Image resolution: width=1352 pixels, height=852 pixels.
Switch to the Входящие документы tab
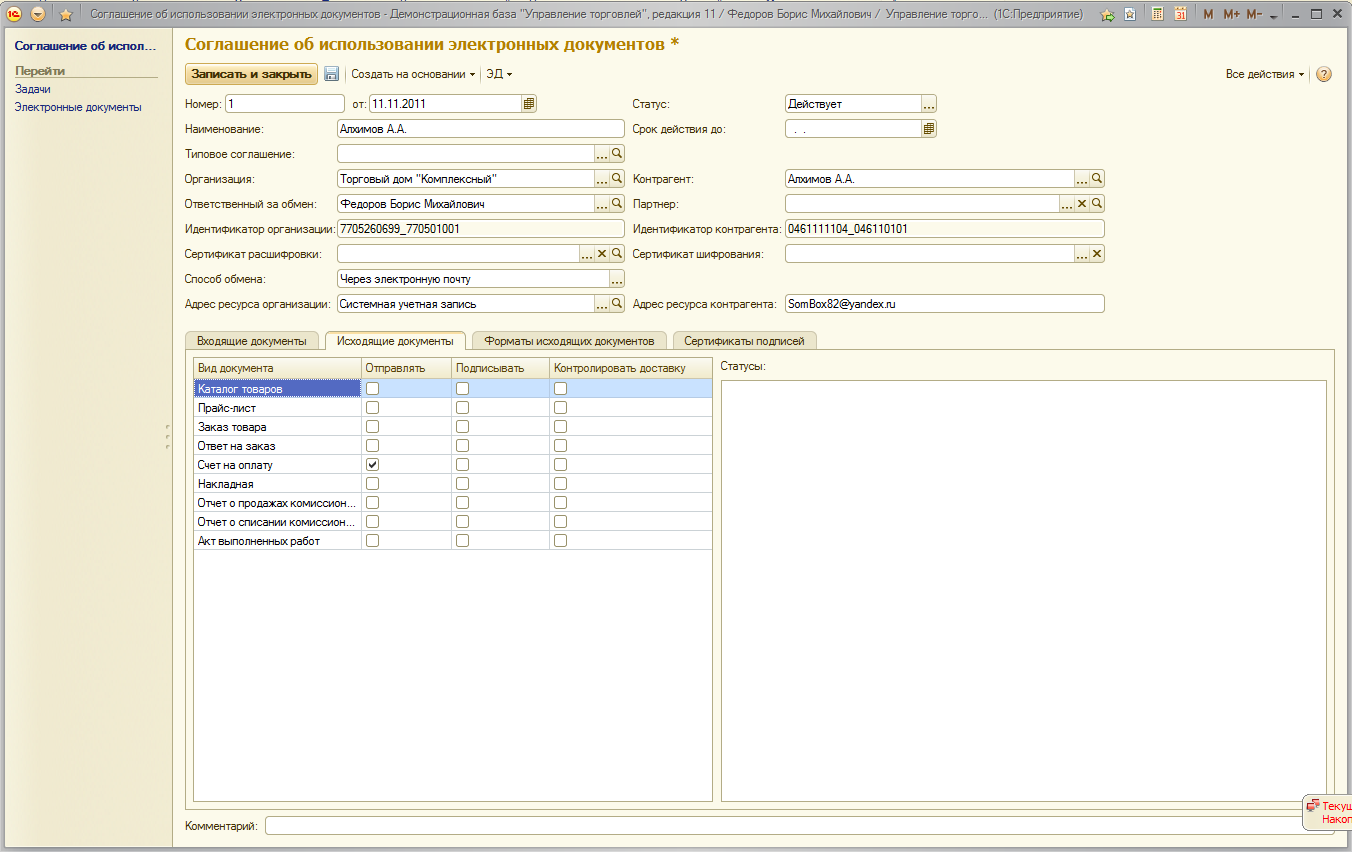pyautogui.click(x=252, y=341)
